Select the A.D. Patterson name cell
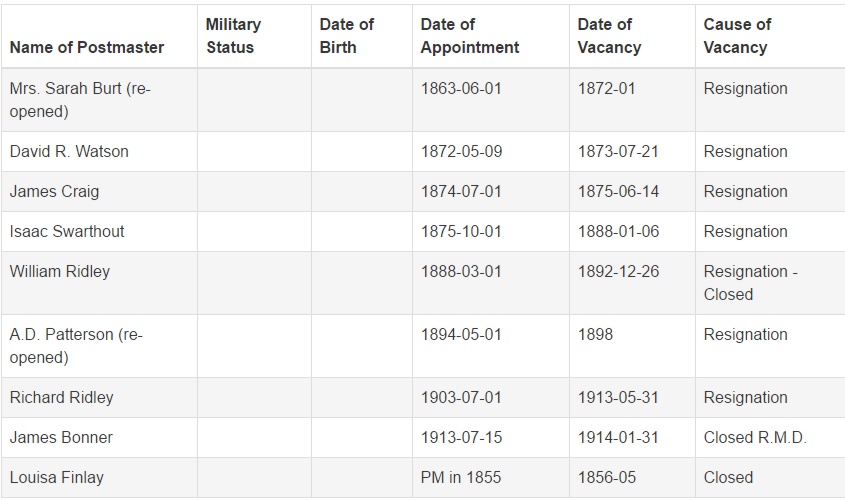 tap(76, 346)
